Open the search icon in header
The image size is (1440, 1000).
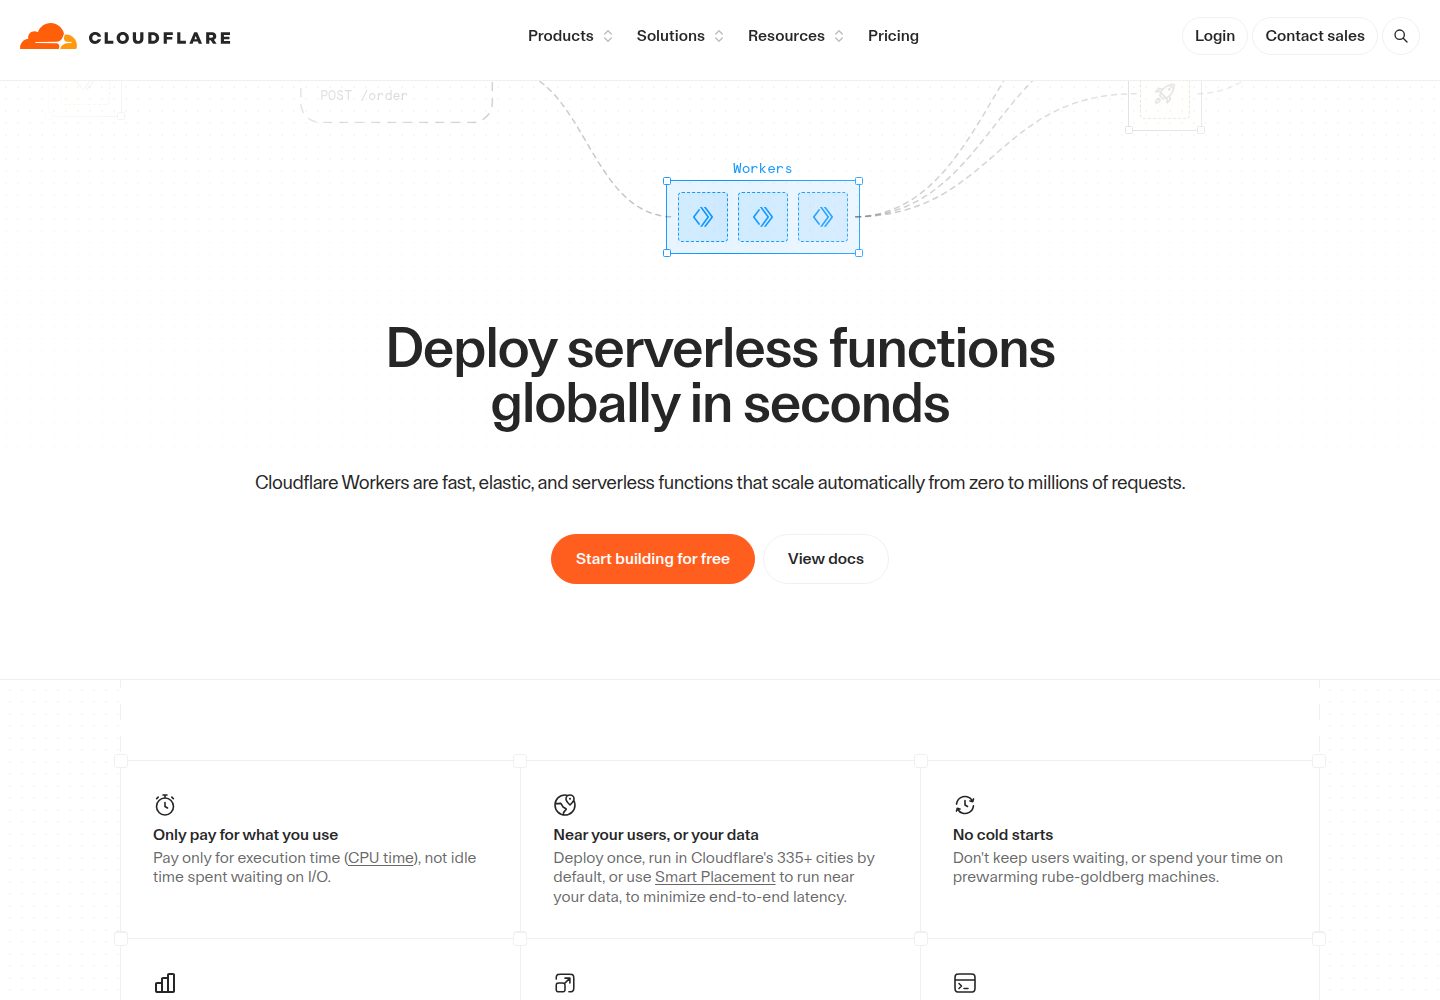(x=1401, y=36)
